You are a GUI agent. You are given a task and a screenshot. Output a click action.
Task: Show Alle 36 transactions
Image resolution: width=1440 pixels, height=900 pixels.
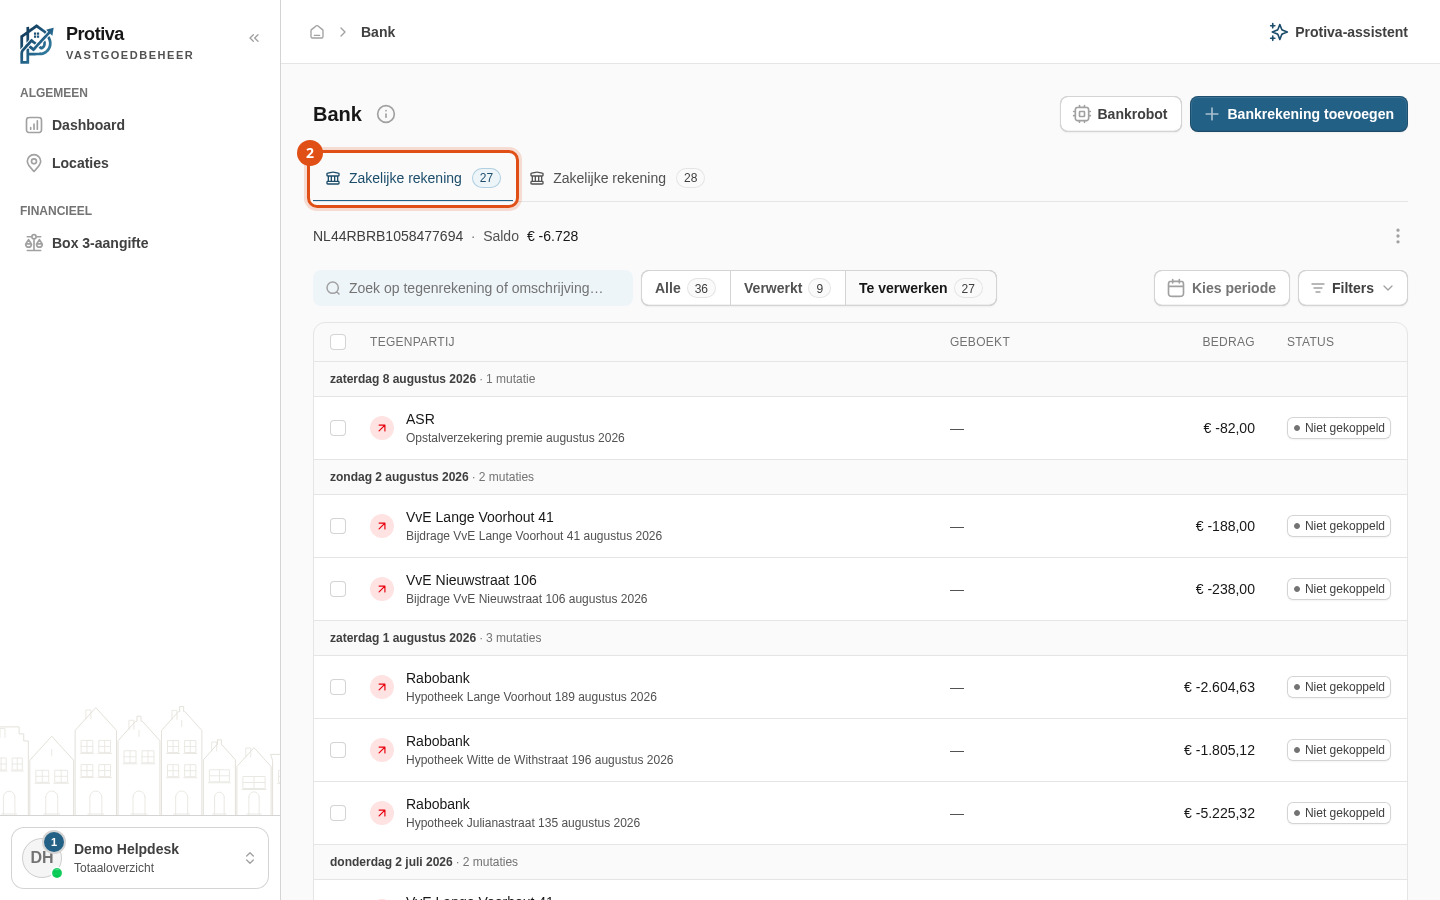685,288
